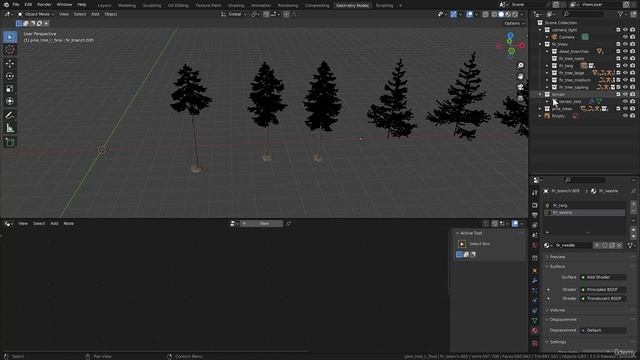Open the View Layer properties tab
This screenshot has height=360, width=640.
click(x=535, y=225)
